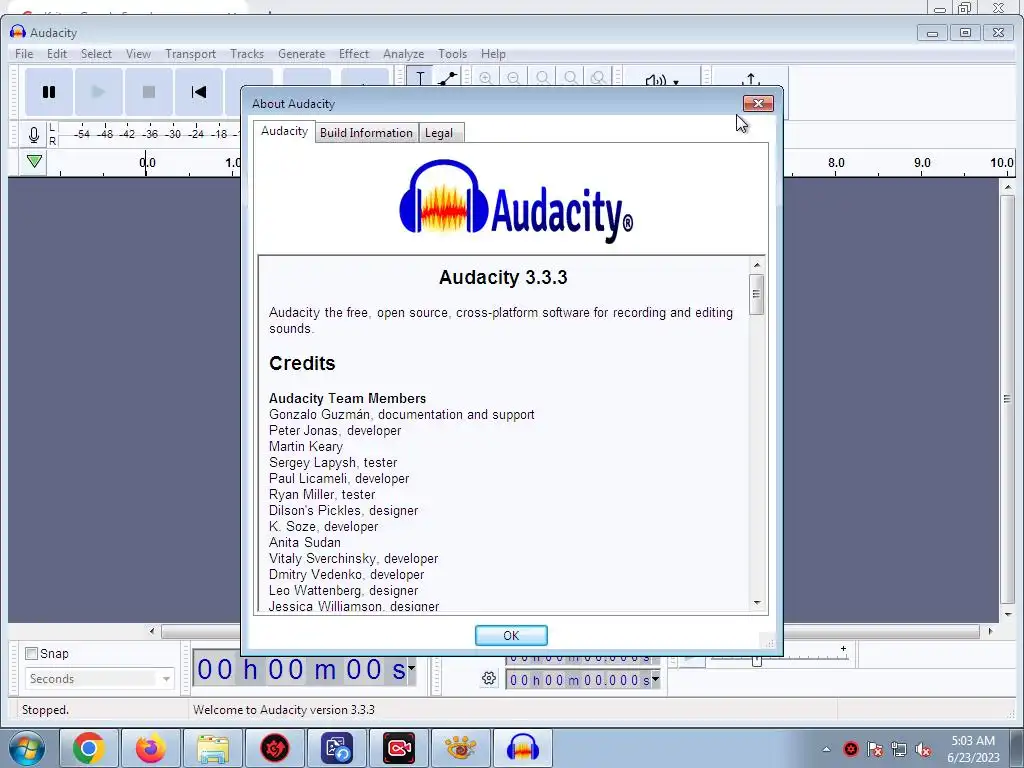Open the Tools menu
This screenshot has height=768, width=1024.
click(453, 54)
